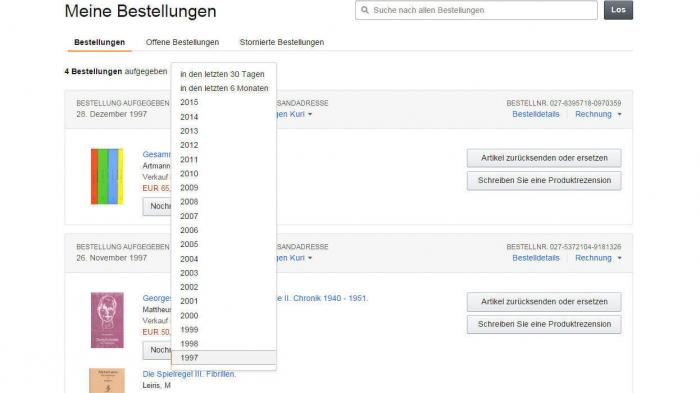
Task: Open the 'Gesam' product title link by Artmann
Action: point(157,155)
